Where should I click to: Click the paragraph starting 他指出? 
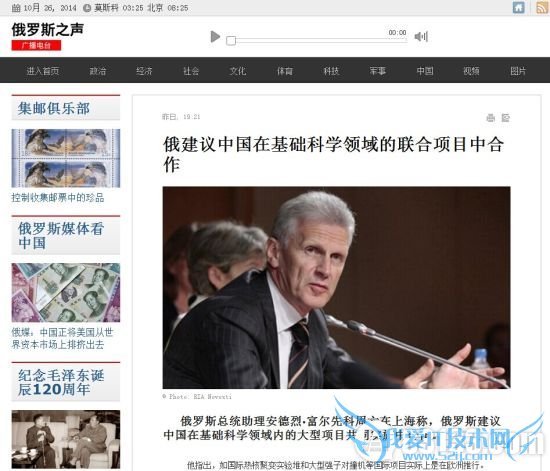click(x=336, y=465)
